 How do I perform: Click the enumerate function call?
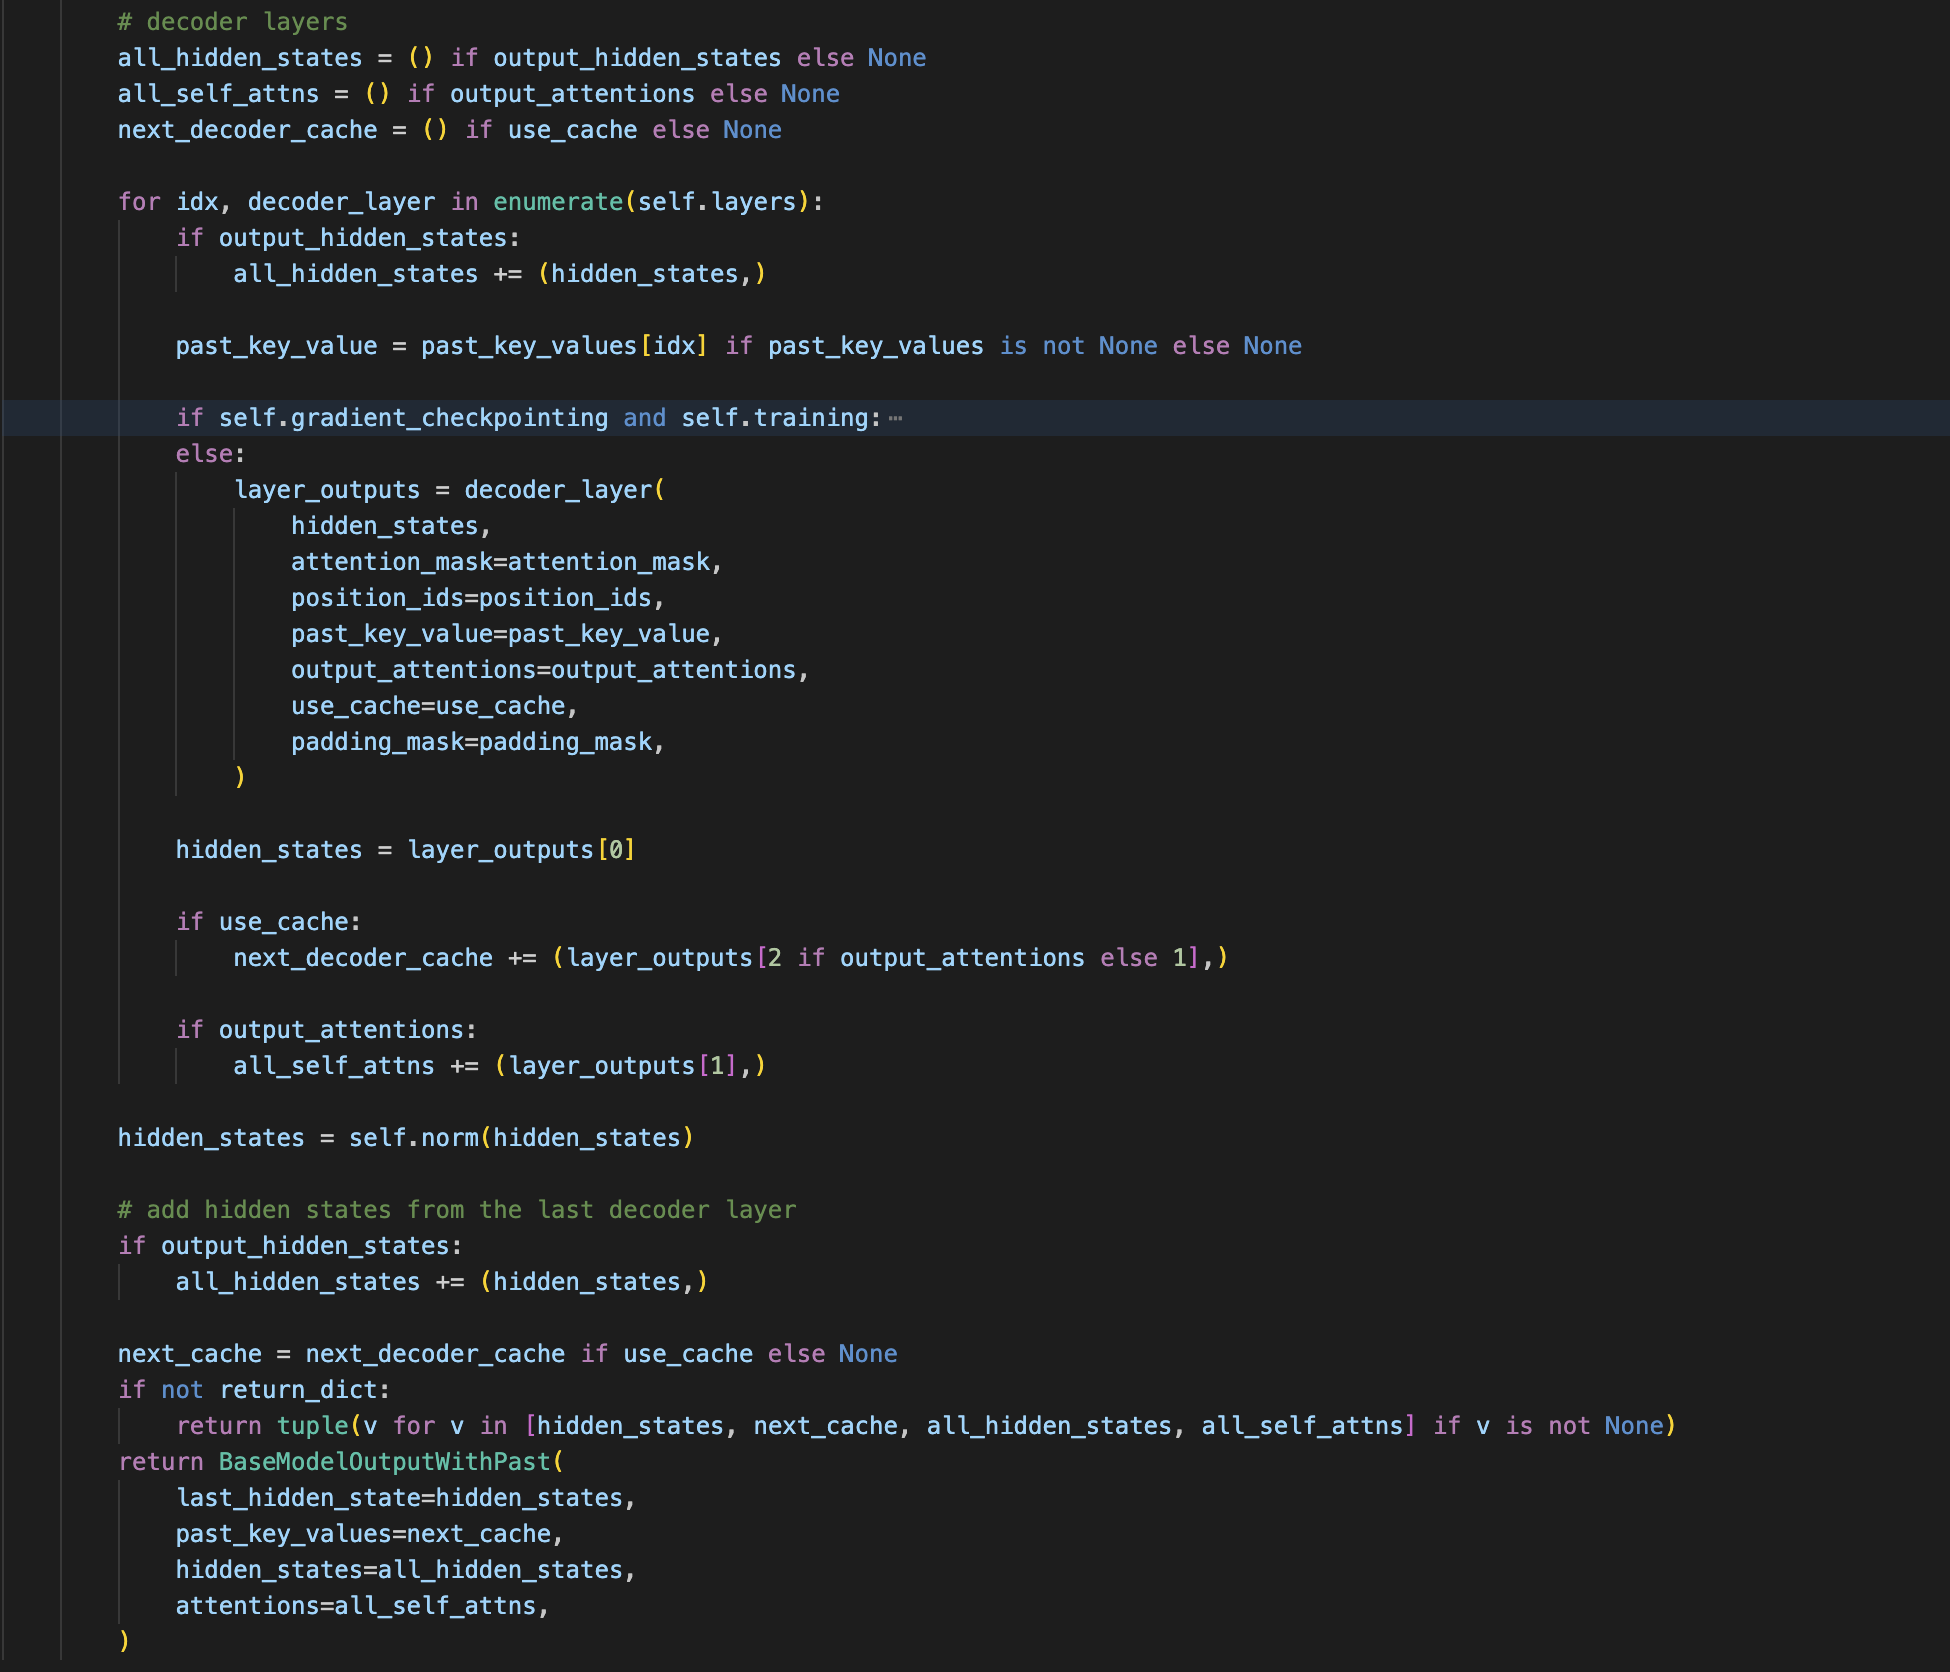point(557,202)
